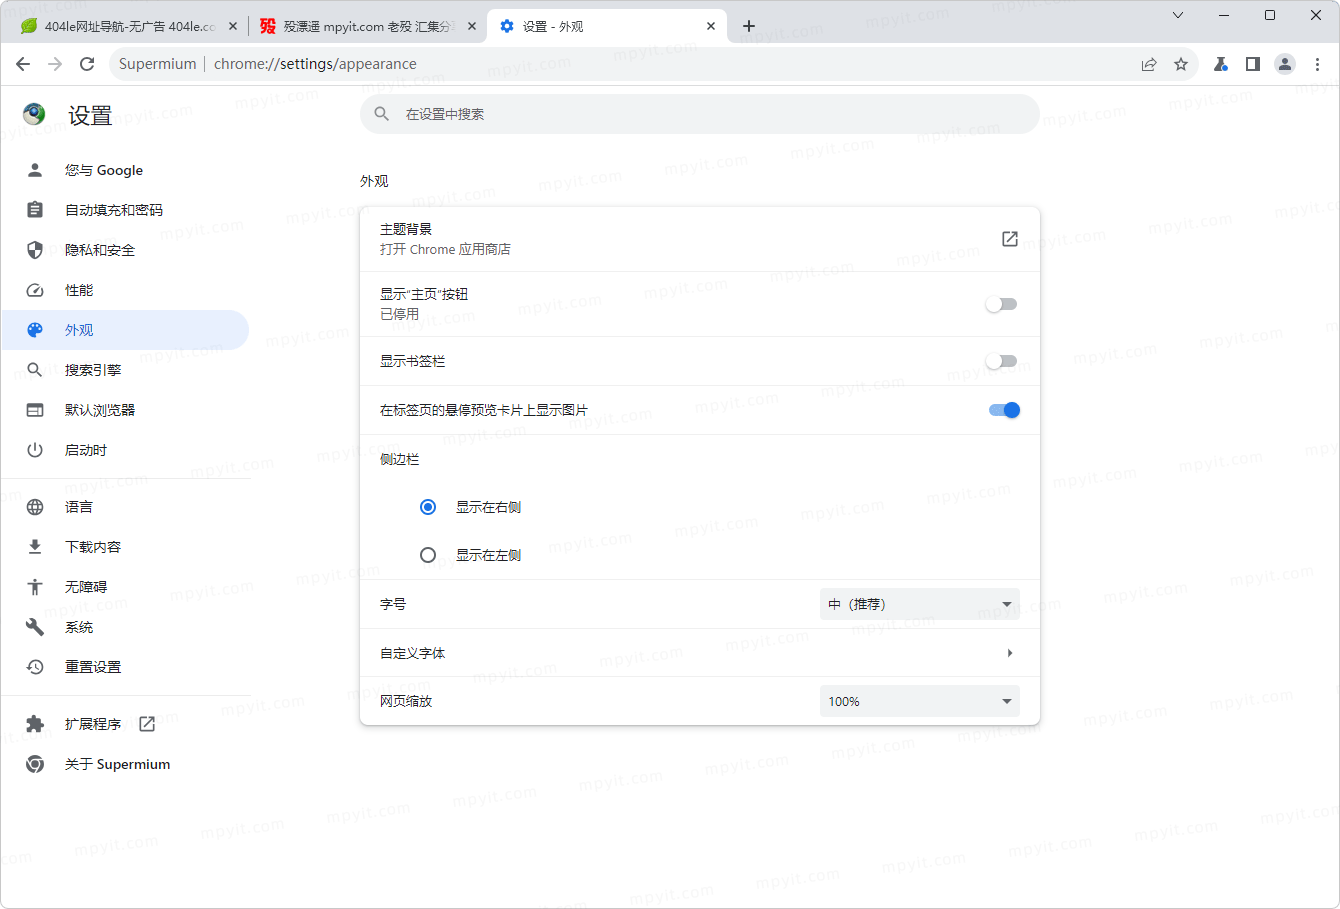
Task: Click the 性能 gauge icon
Action: [x=35, y=290]
